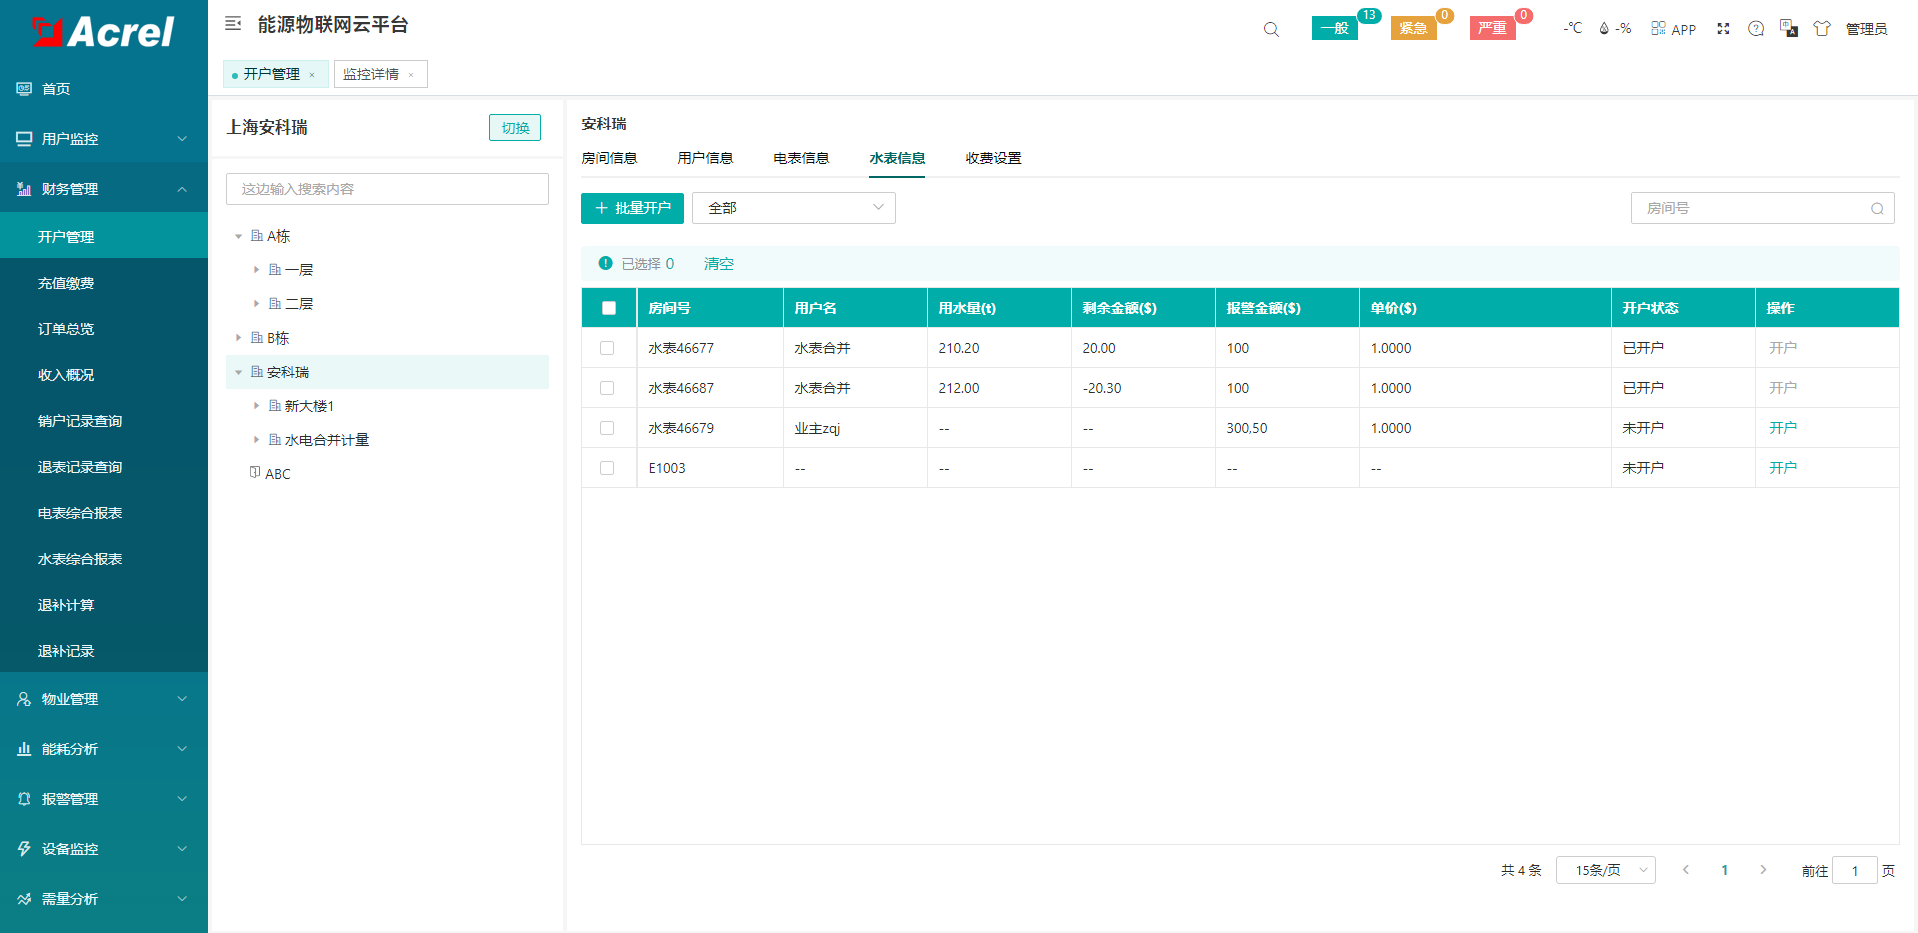Switch to the 电表信息 tab
The height and width of the screenshot is (933, 1918).
[x=801, y=158]
